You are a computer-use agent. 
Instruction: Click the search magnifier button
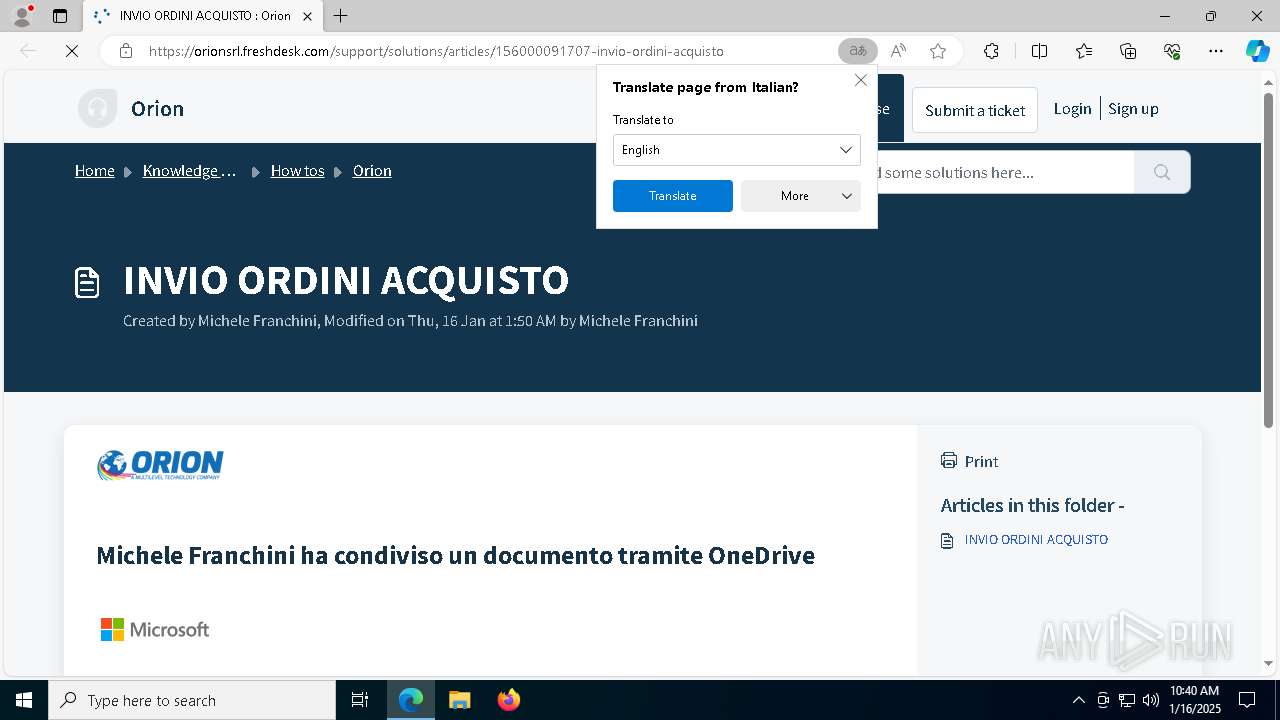pyautogui.click(x=1162, y=172)
